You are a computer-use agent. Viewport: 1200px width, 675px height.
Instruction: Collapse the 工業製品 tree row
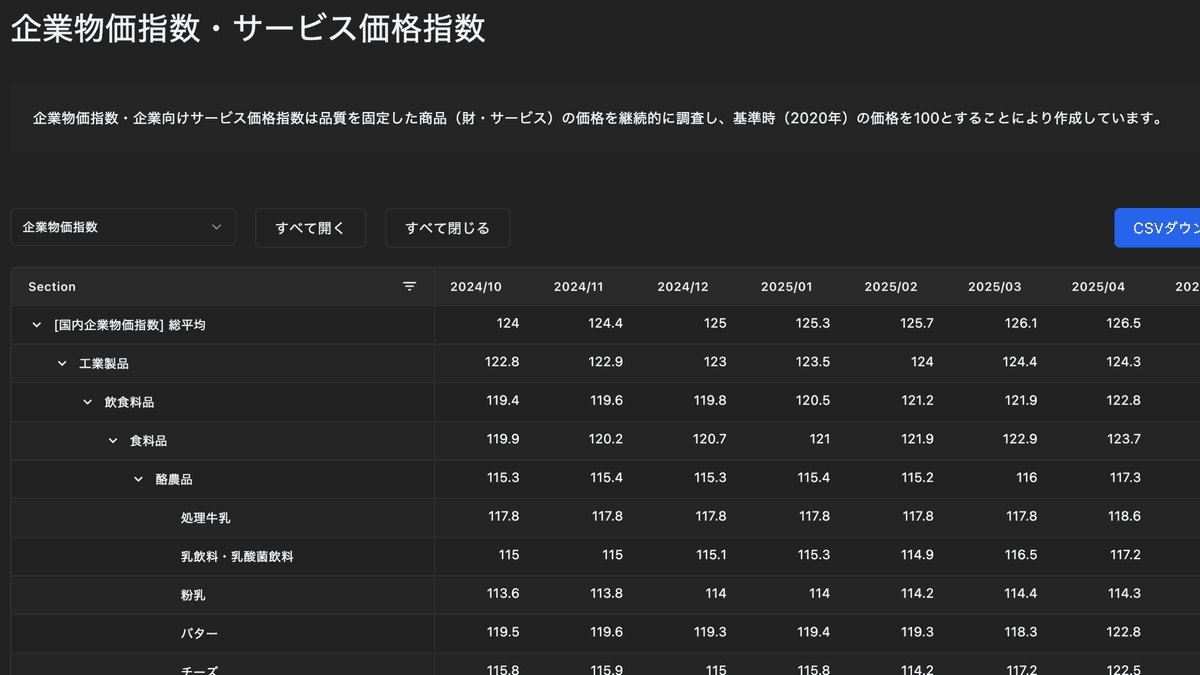62,364
